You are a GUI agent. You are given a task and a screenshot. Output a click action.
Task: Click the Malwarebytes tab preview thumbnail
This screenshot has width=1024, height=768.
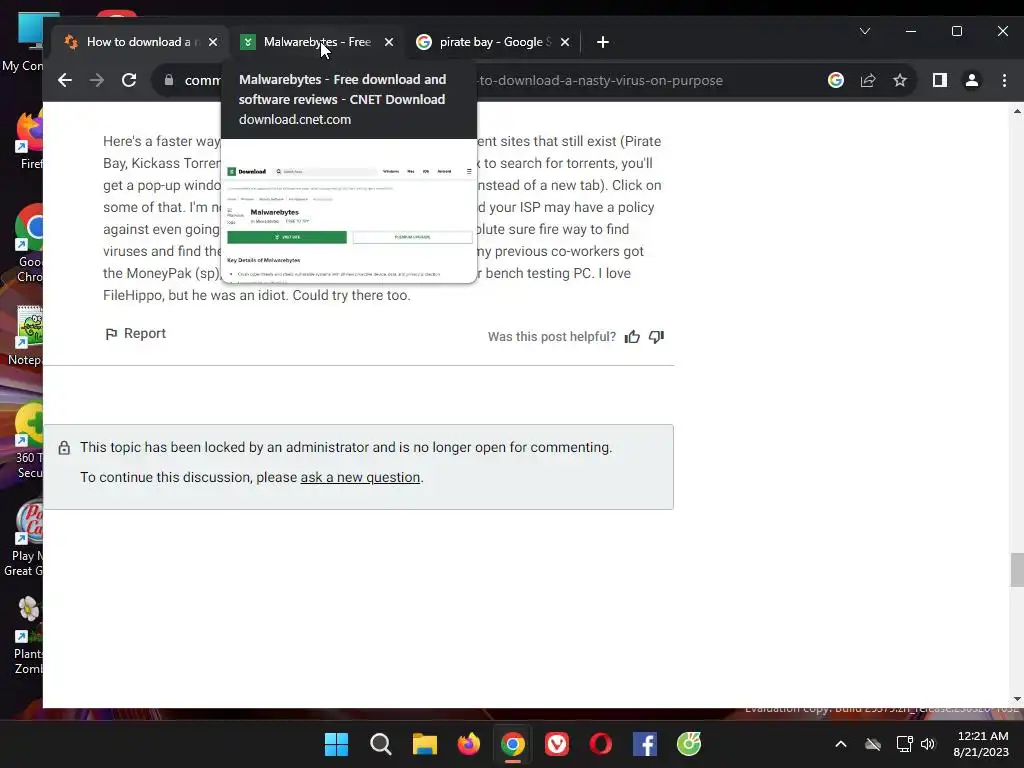point(349,211)
